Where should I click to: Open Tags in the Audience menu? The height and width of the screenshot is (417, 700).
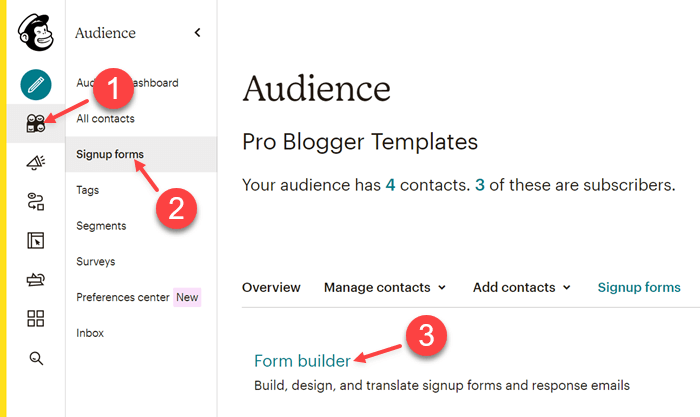click(88, 190)
